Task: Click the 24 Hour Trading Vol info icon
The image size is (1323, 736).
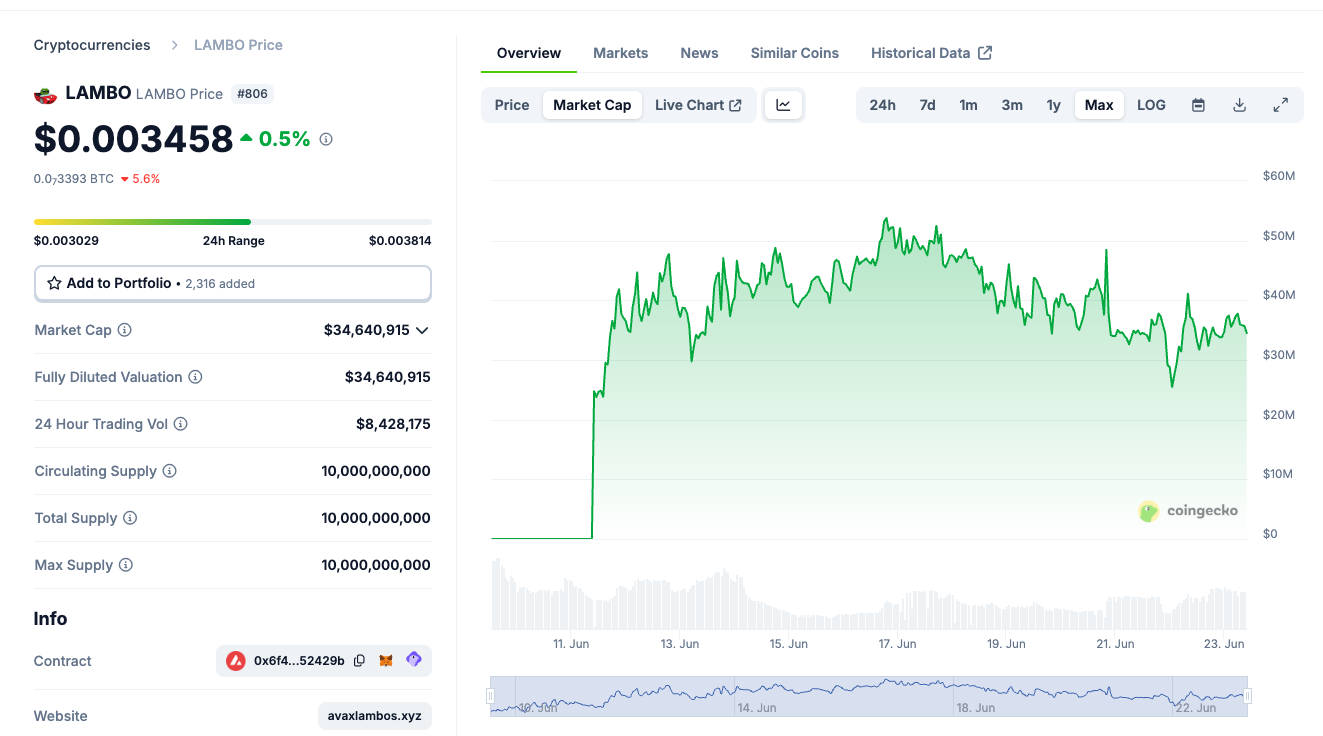Action: [181, 424]
